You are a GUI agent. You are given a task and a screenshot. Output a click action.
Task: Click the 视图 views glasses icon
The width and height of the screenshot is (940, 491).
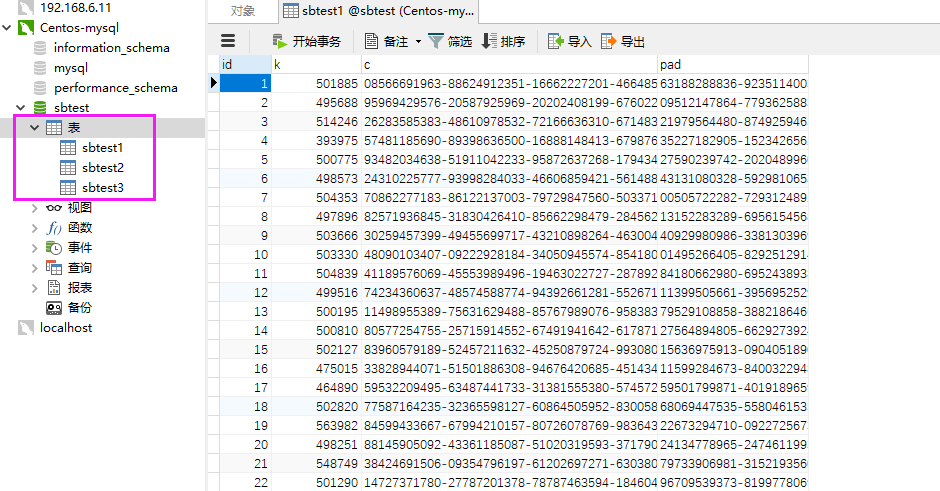click(x=54, y=208)
